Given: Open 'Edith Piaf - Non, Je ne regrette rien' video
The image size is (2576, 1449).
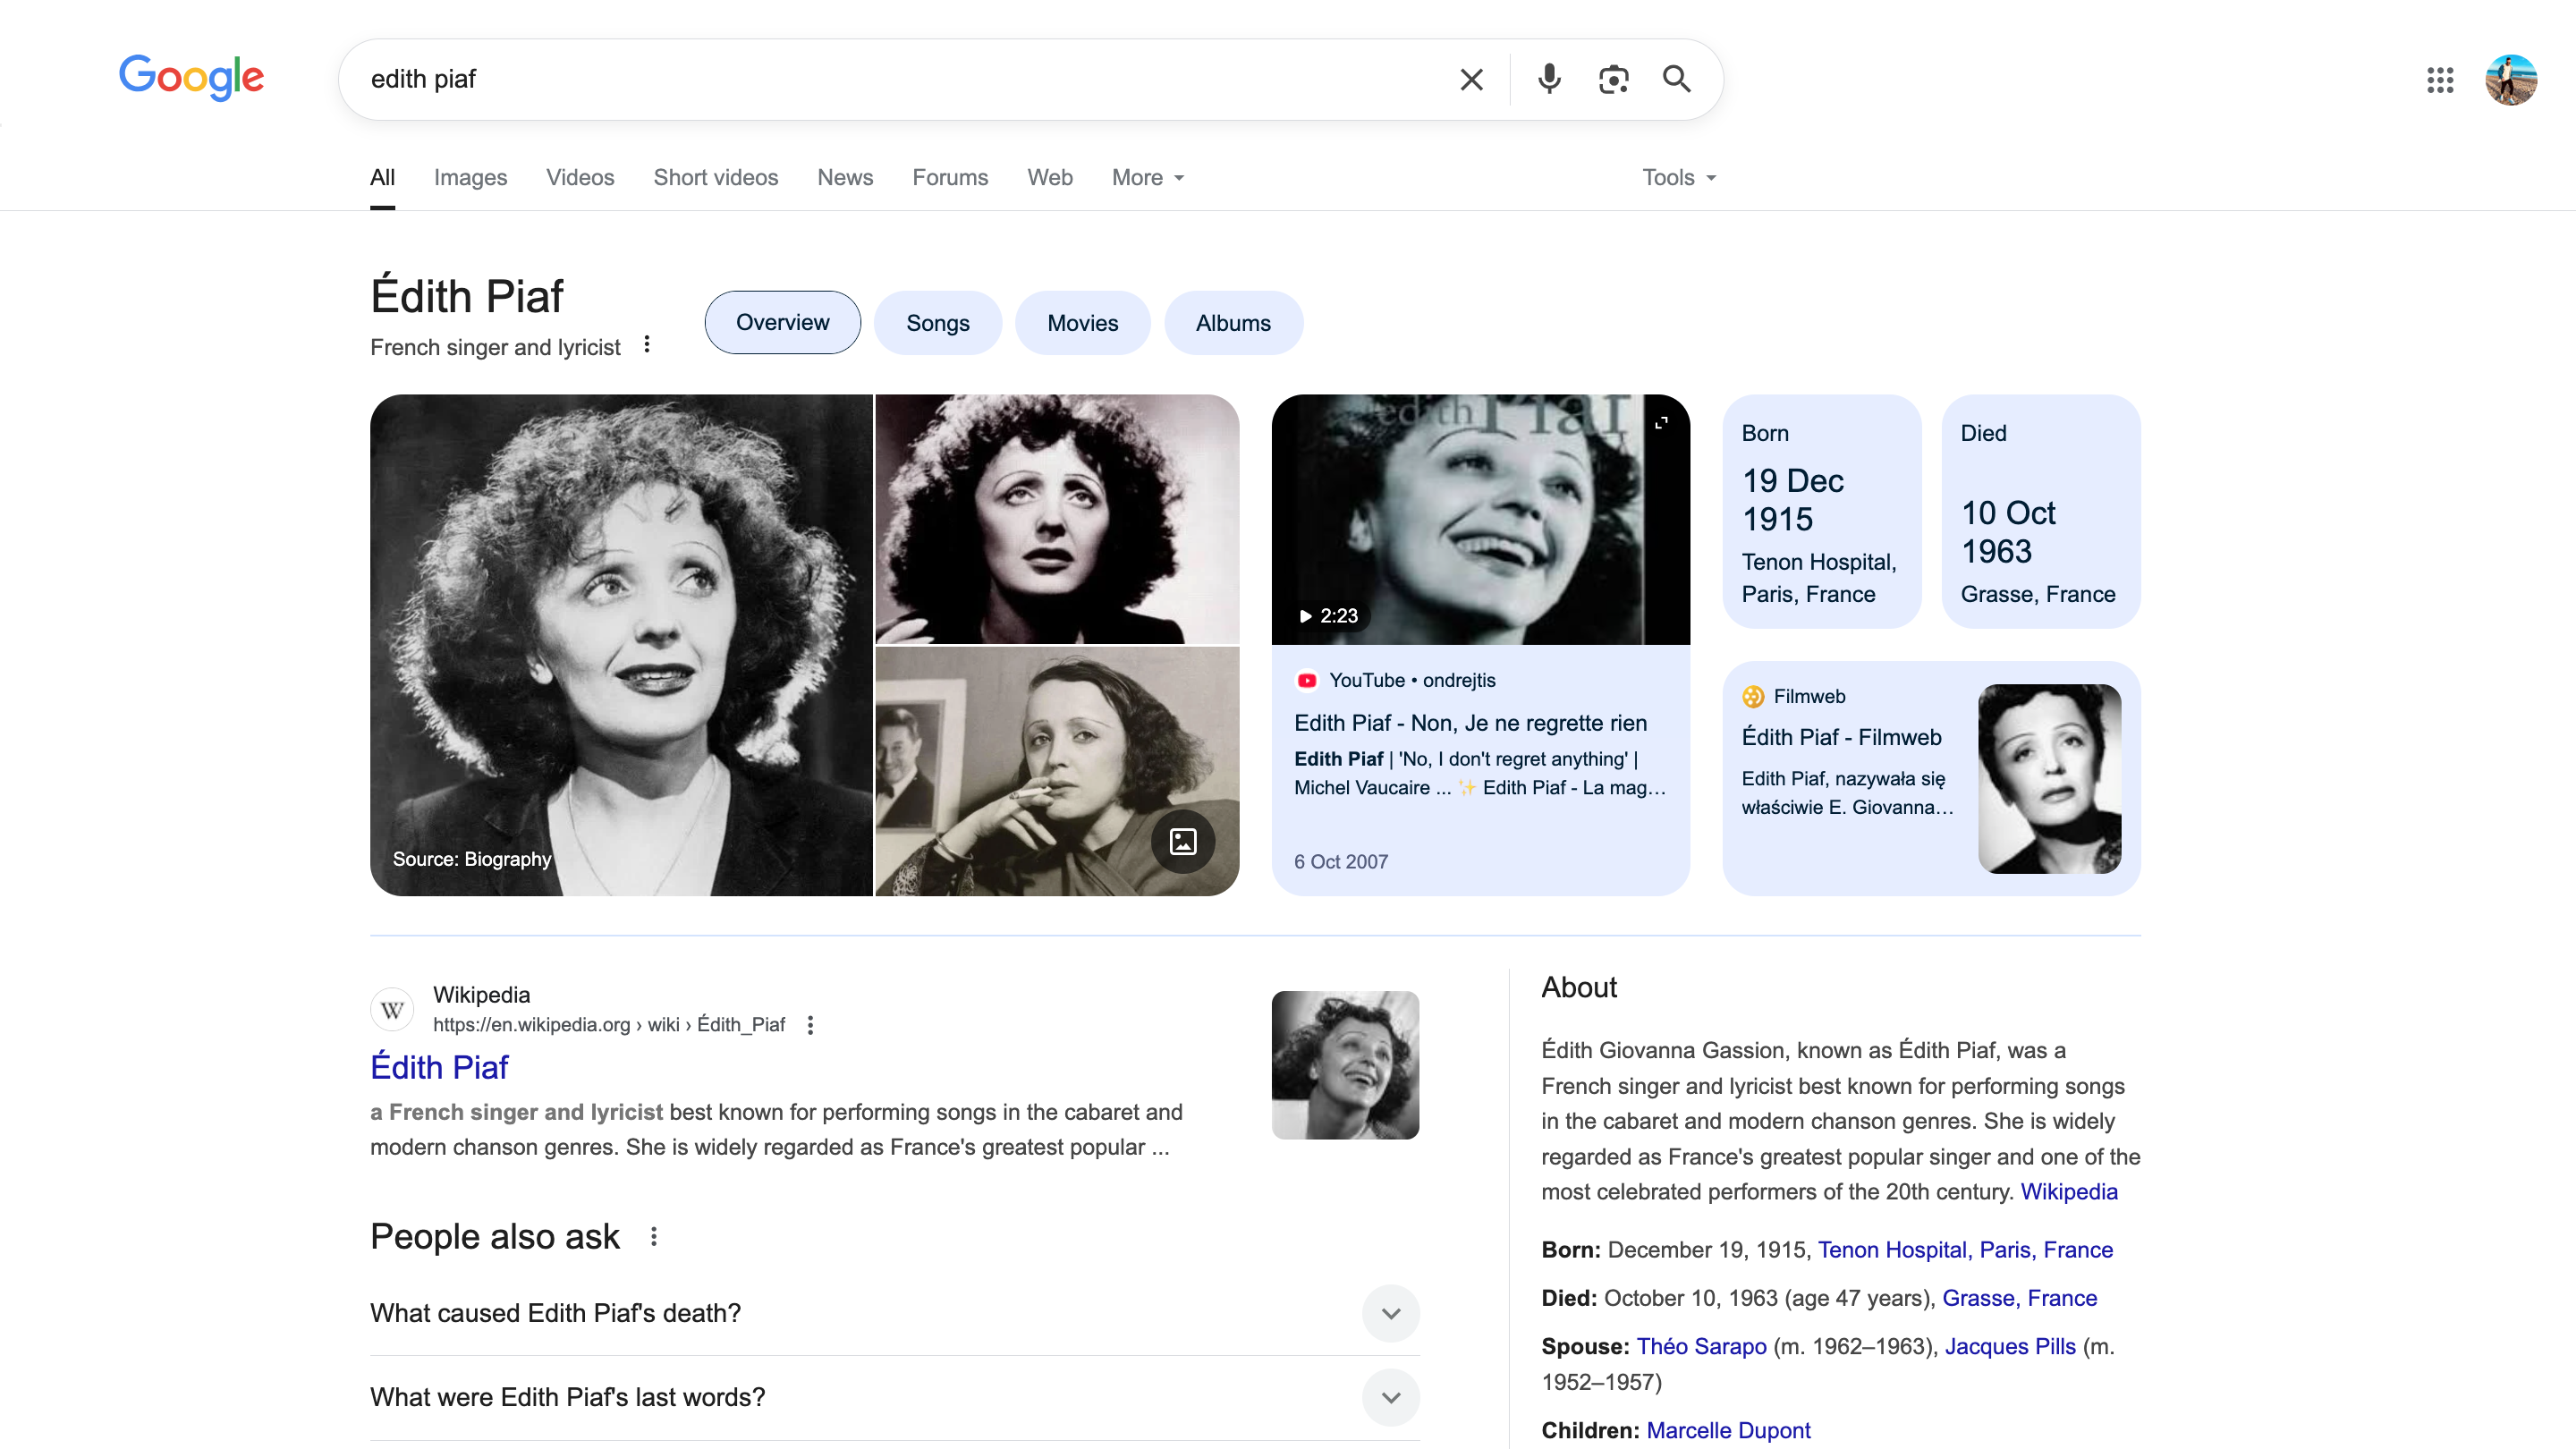Looking at the screenshot, I should pyautogui.click(x=1470, y=723).
